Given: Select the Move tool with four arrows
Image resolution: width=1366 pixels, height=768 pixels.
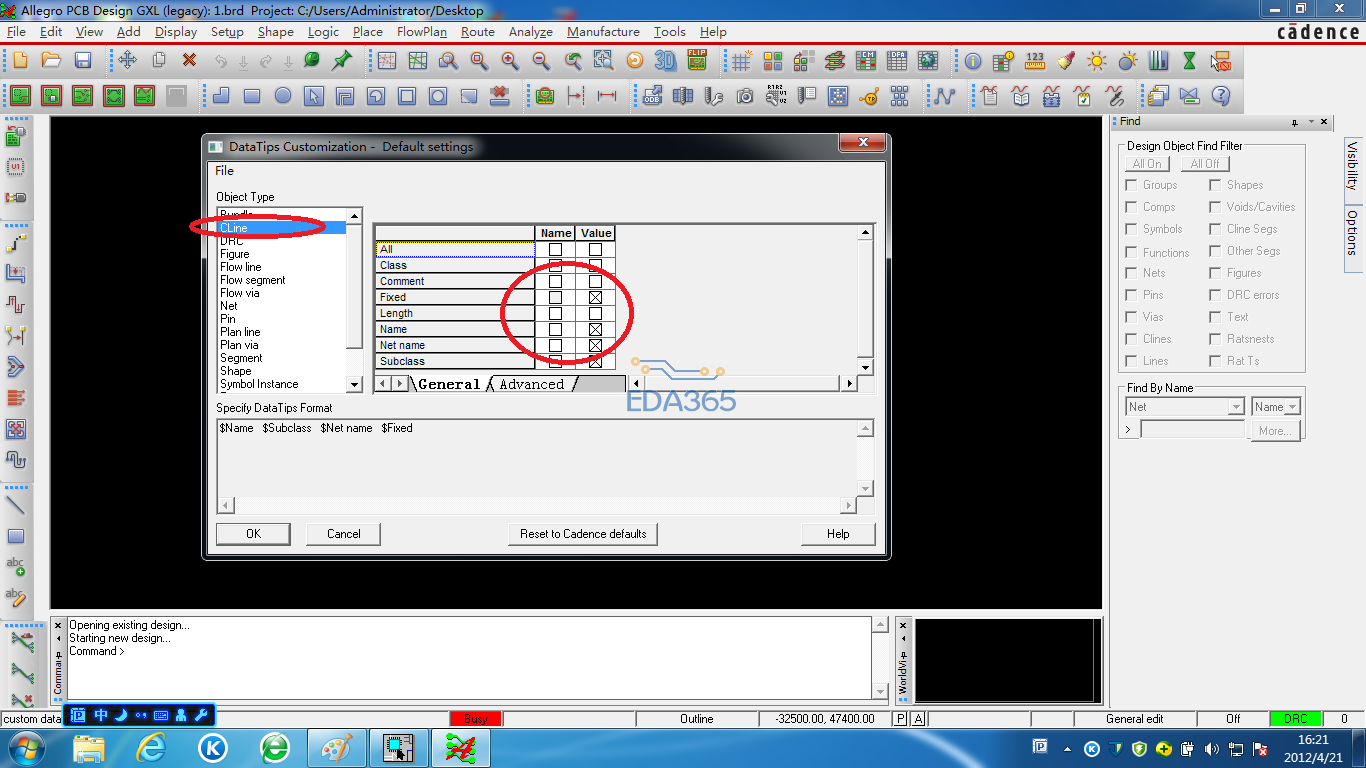Looking at the screenshot, I should (127, 60).
